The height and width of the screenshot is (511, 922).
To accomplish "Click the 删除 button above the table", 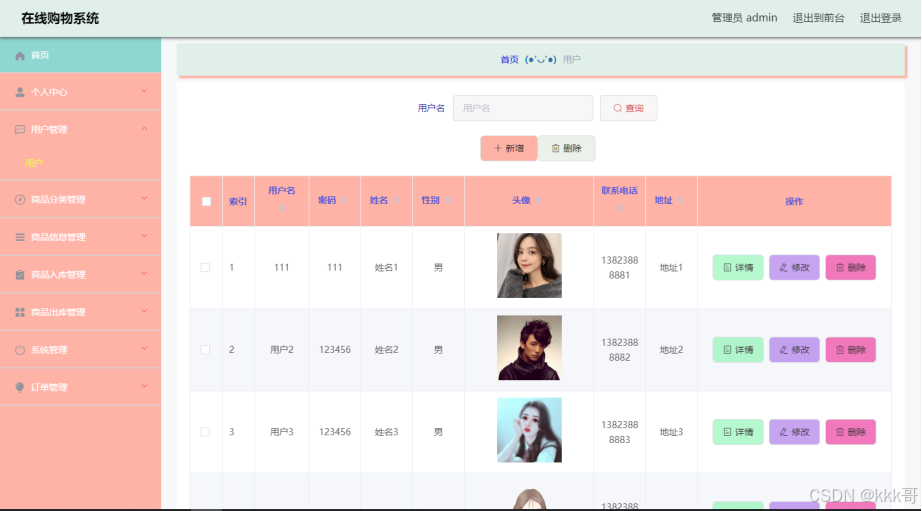I will click(567, 148).
